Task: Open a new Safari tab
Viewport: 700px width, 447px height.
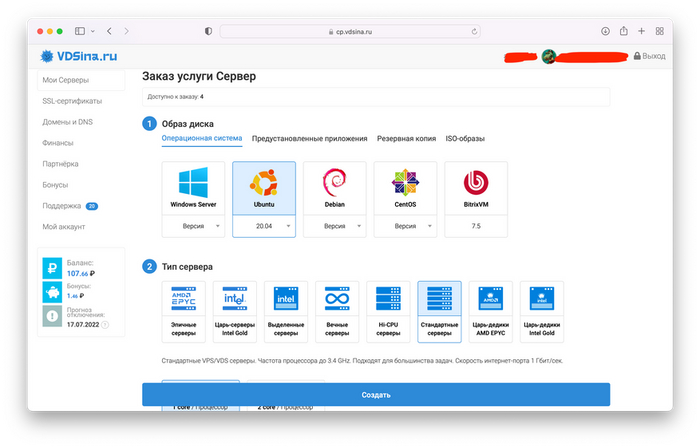Action: coord(642,31)
